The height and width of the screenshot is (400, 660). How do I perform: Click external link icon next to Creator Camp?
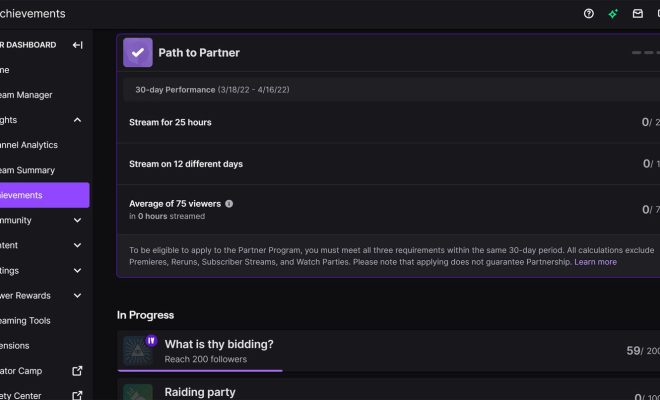(x=77, y=371)
